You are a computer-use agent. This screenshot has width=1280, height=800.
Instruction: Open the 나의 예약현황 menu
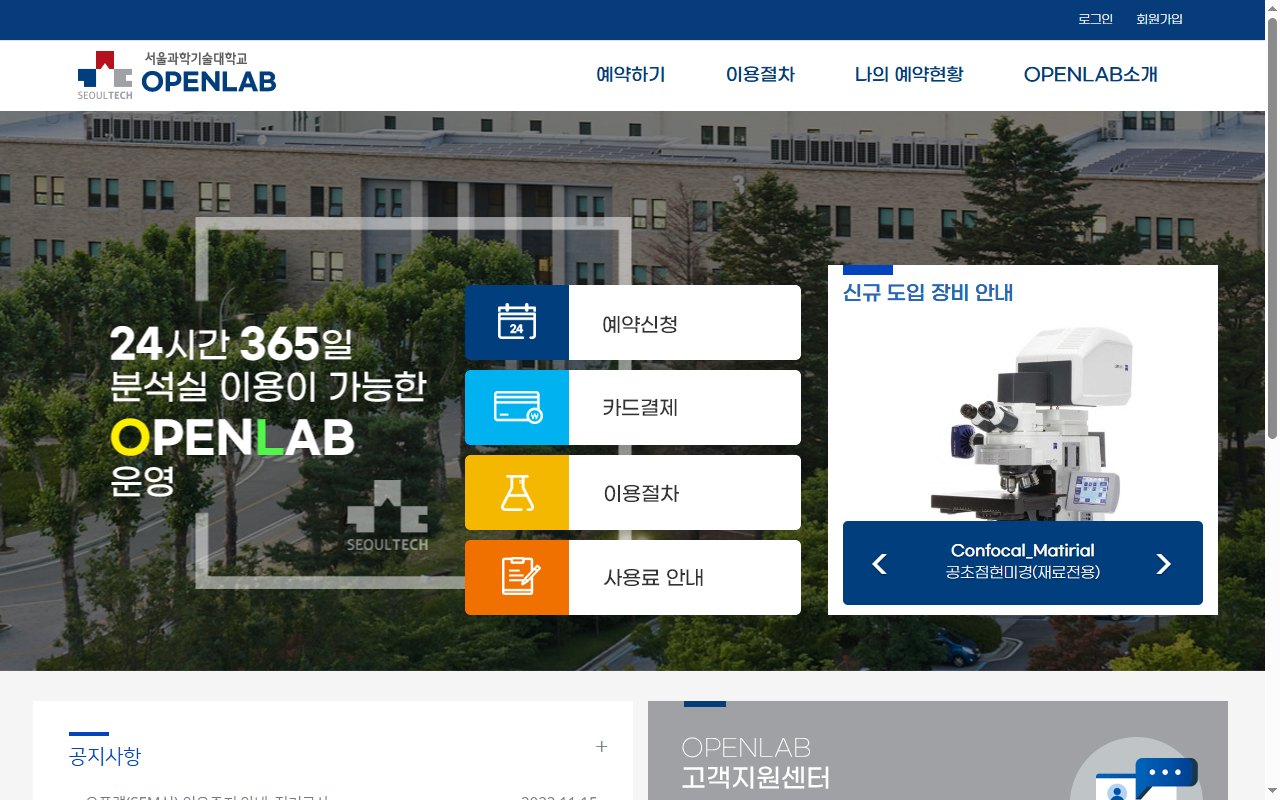(909, 74)
